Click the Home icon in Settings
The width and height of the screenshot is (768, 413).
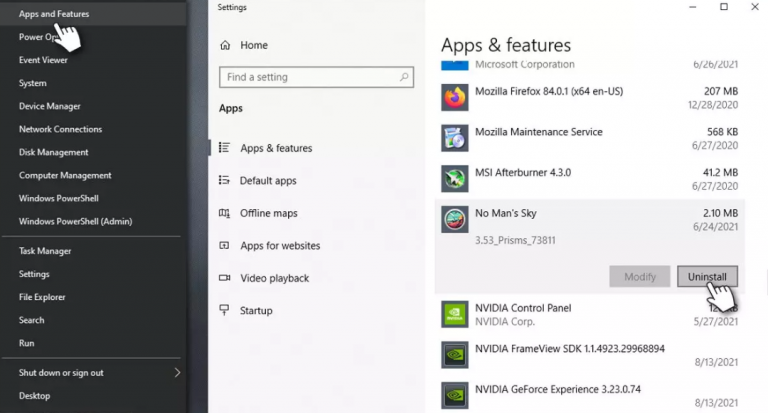[x=225, y=45]
